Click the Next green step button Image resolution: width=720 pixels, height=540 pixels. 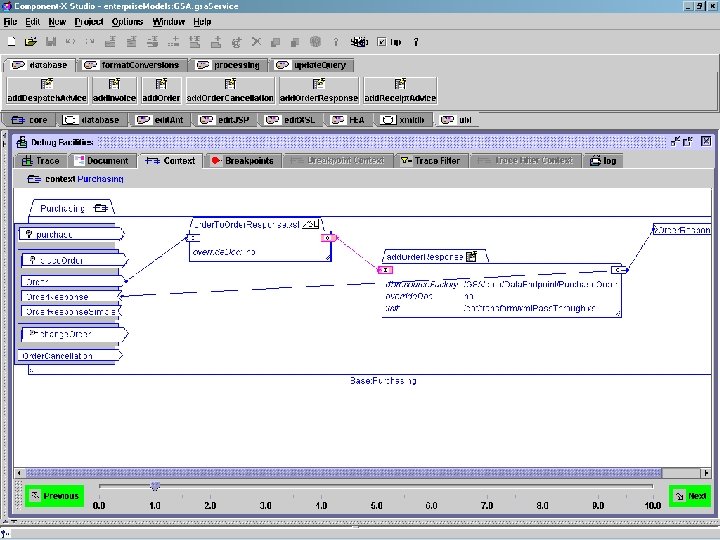pos(690,496)
